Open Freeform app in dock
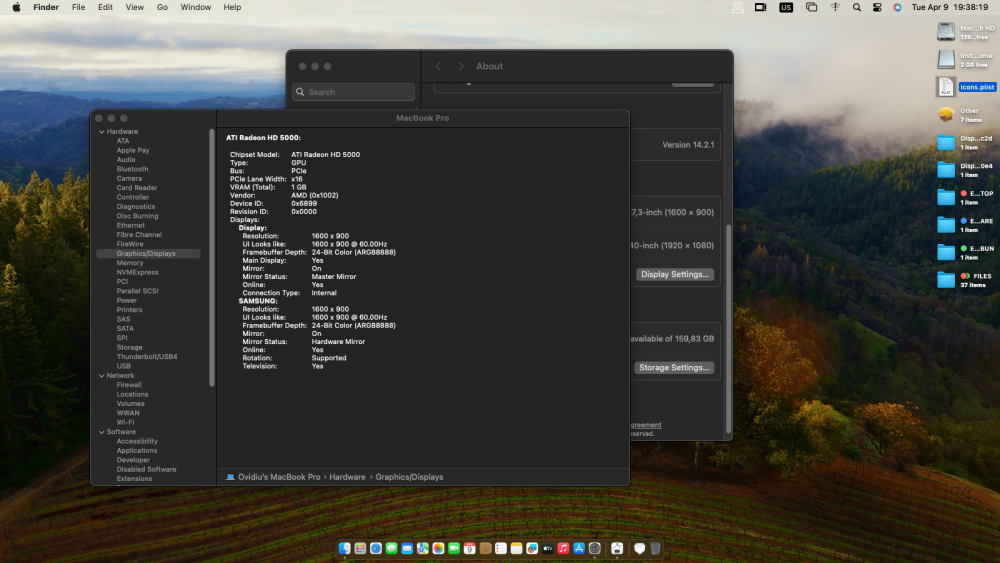The height and width of the screenshot is (563, 1000). coord(532,548)
